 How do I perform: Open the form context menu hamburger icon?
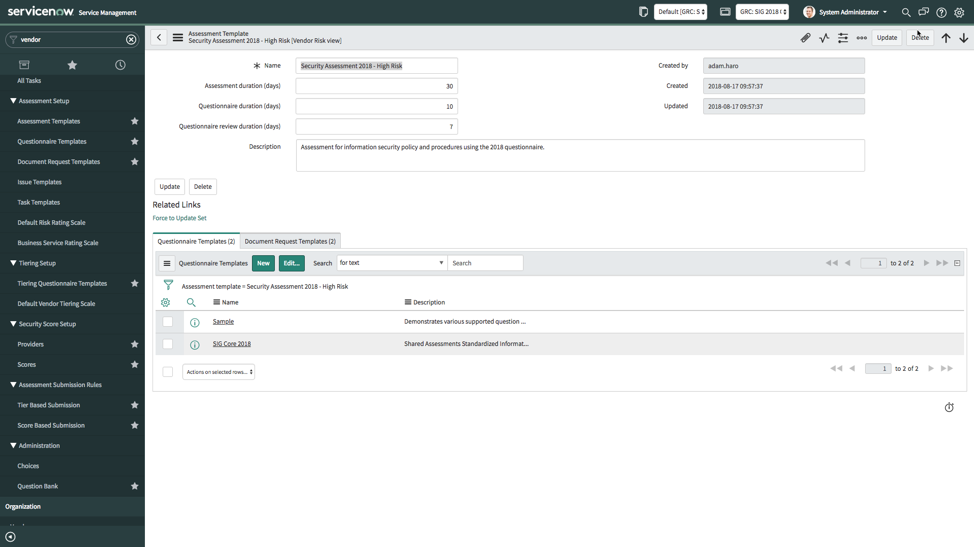178,38
